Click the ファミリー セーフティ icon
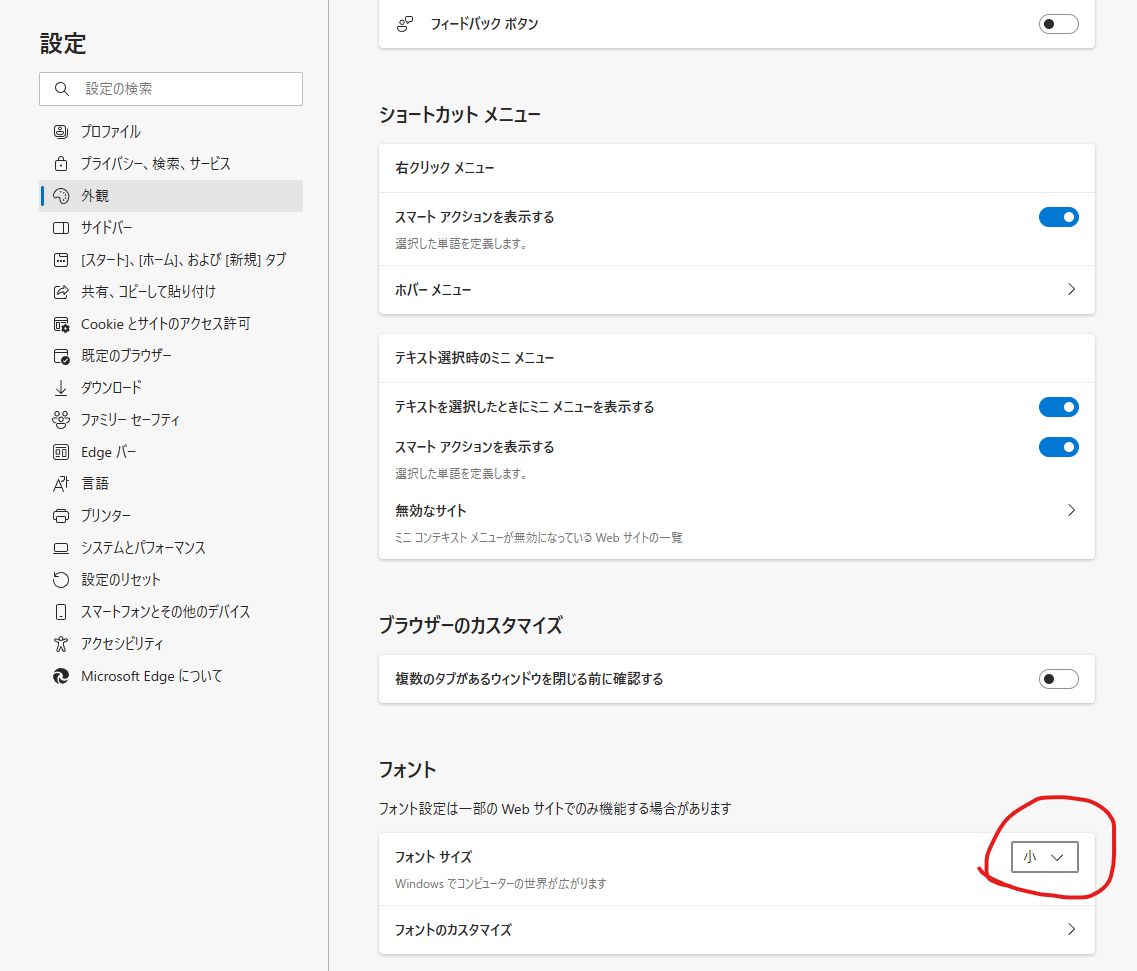This screenshot has width=1137, height=971. pos(61,420)
